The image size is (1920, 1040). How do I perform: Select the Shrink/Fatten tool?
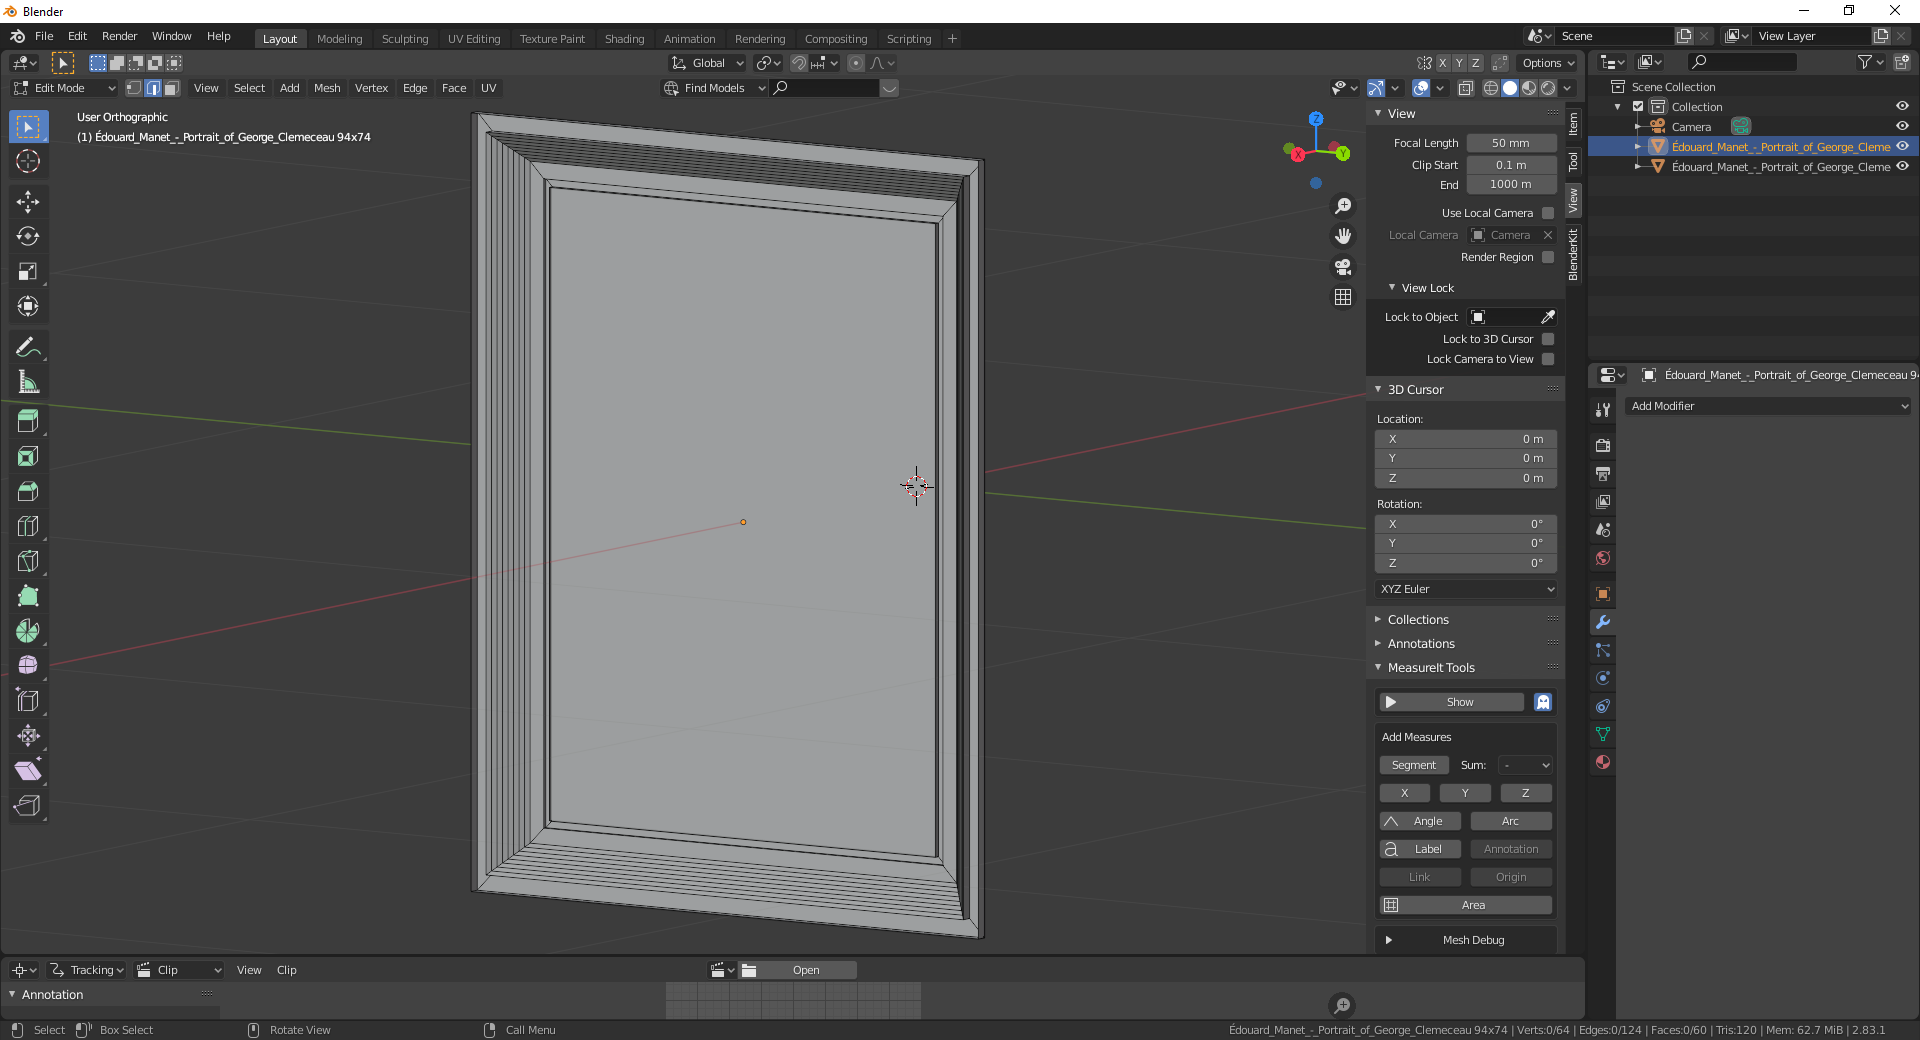(28, 736)
